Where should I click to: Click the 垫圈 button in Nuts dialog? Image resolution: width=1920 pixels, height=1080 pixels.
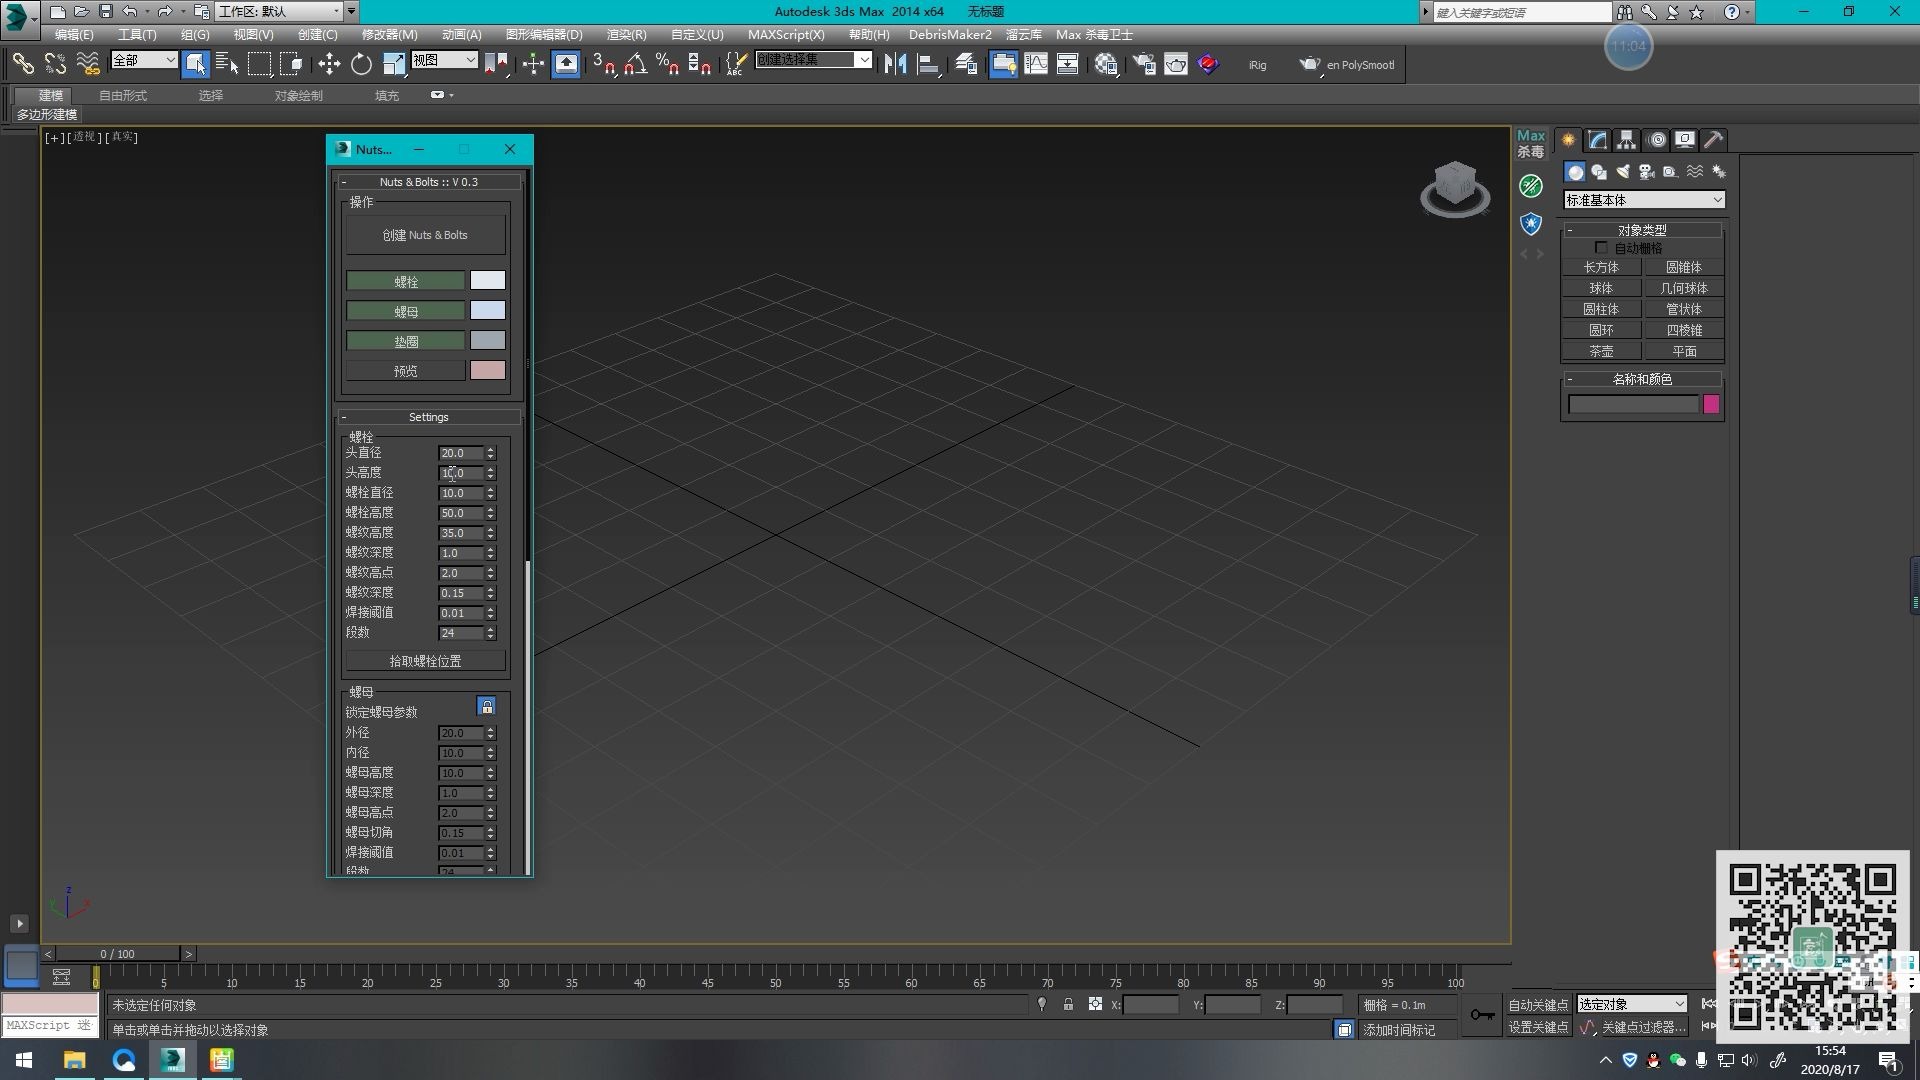coord(406,341)
